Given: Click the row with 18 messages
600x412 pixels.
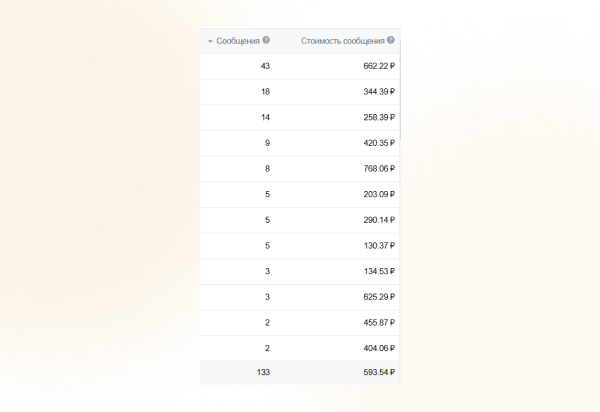Looking at the screenshot, I should click(264, 92).
